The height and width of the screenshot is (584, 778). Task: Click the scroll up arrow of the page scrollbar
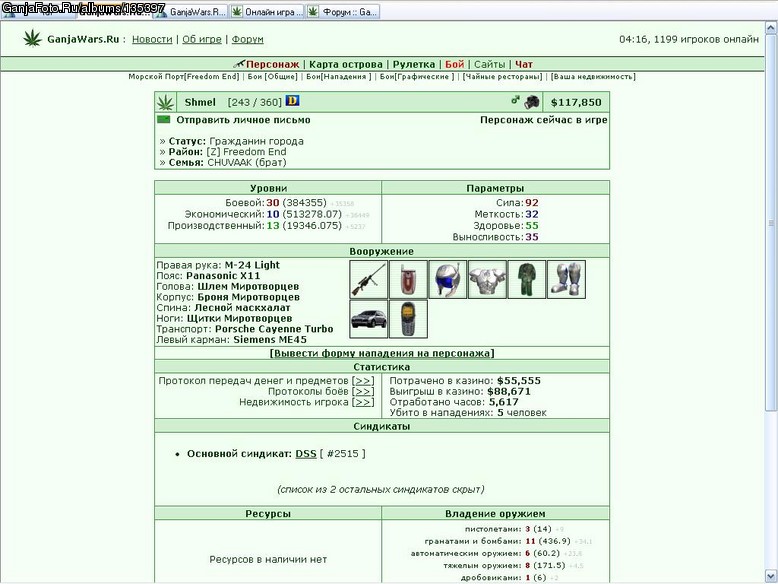pyautogui.click(x=771, y=27)
